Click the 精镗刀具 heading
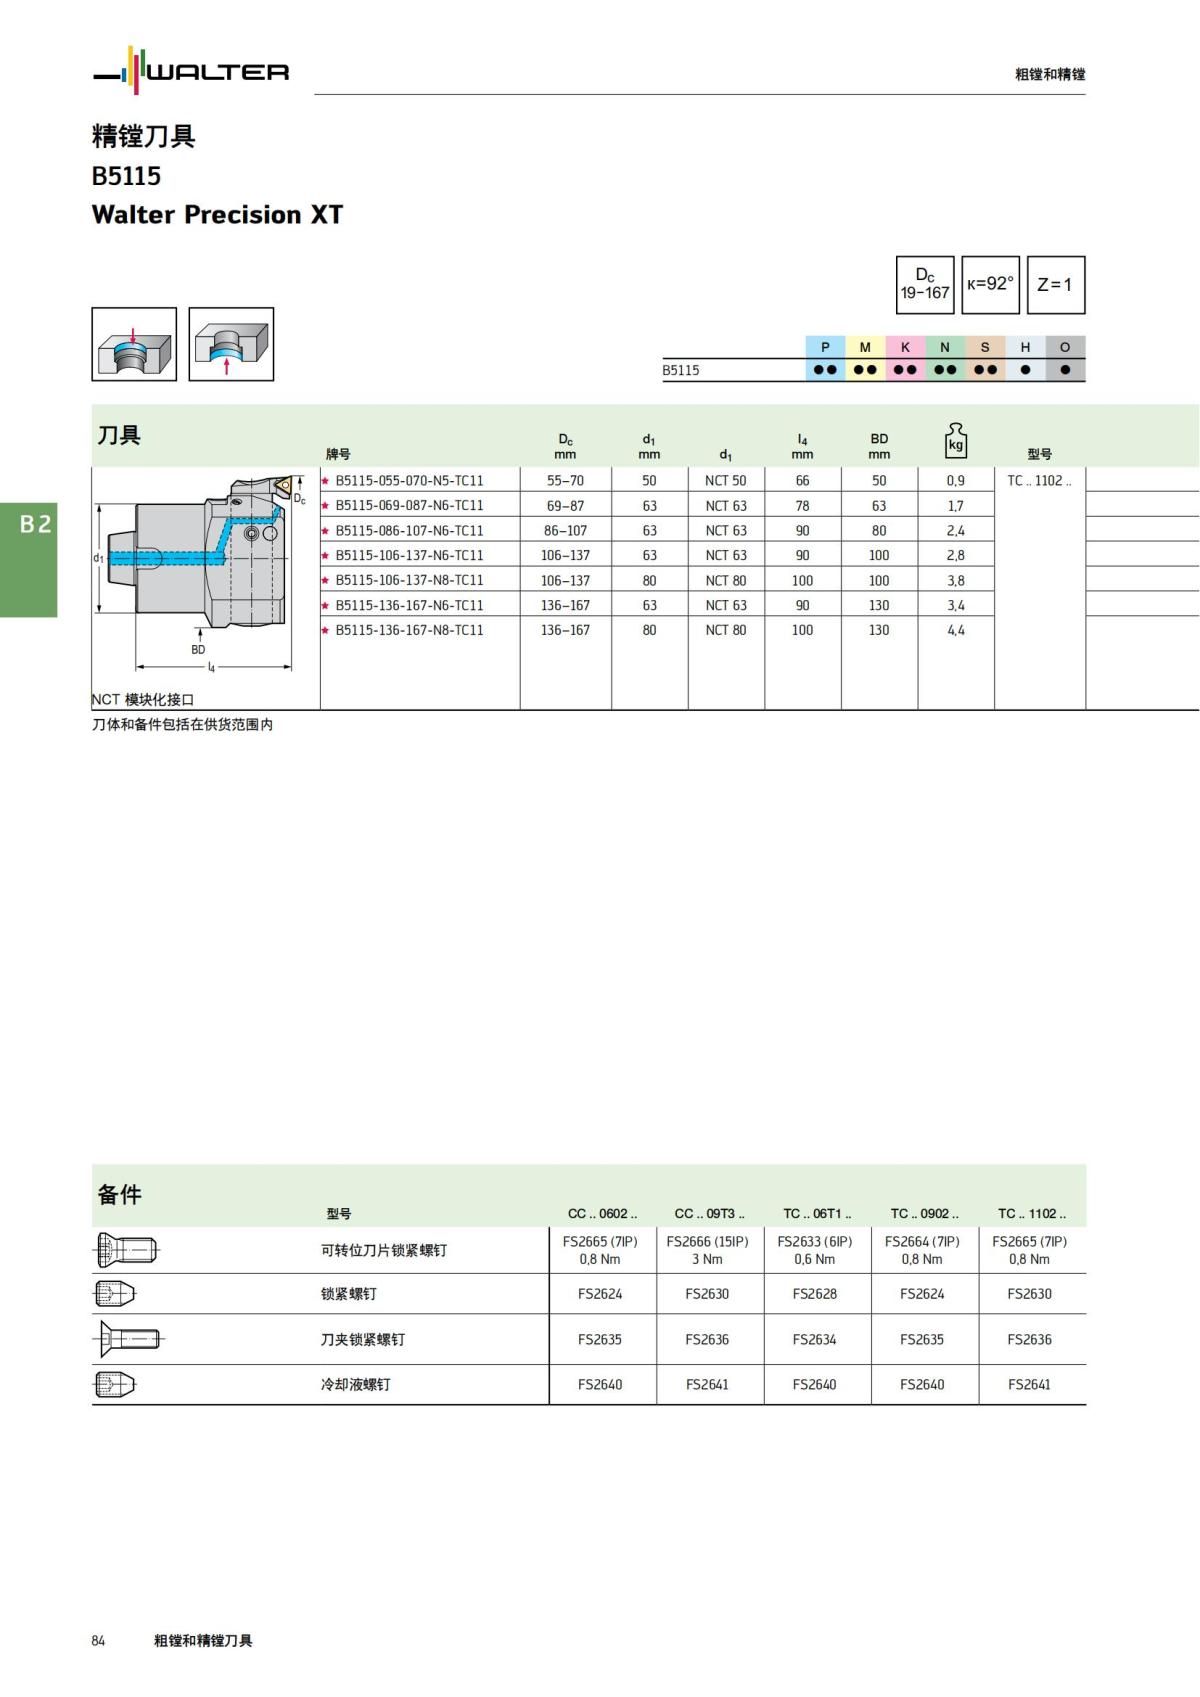 pos(143,136)
